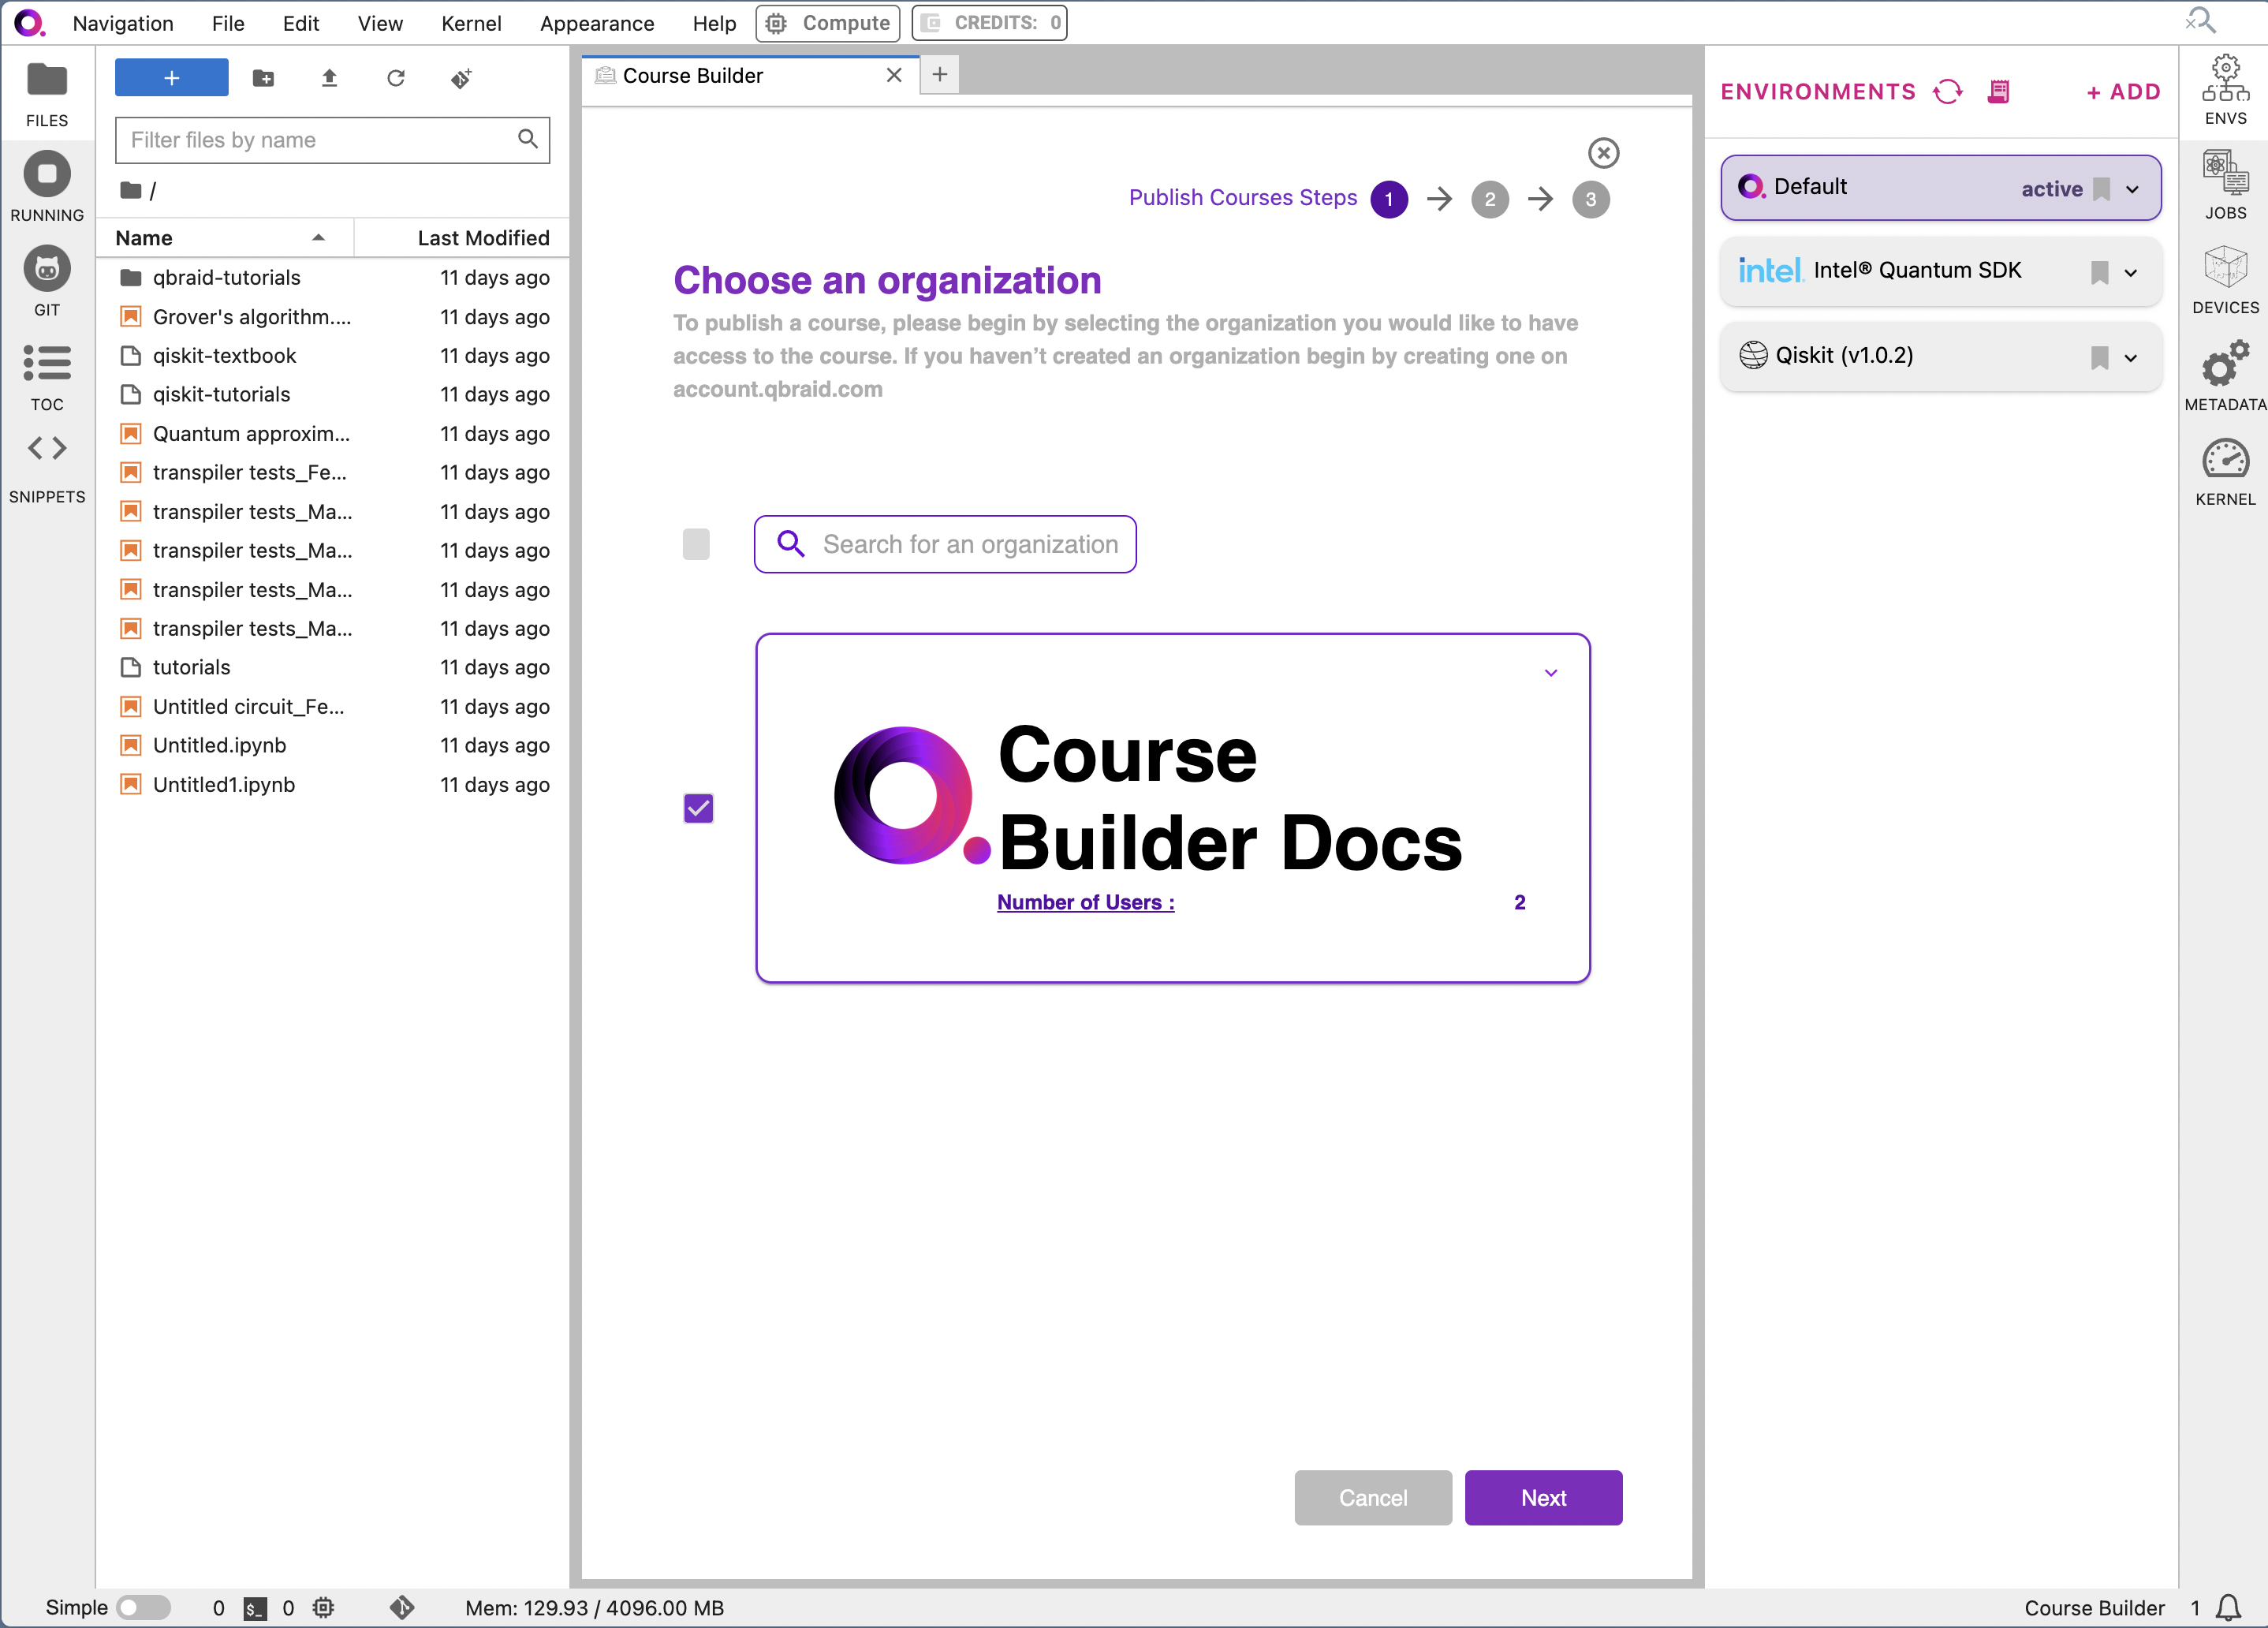Open the Metadata gears panel
This screenshot has height=1628, width=2268.
(2225, 376)
